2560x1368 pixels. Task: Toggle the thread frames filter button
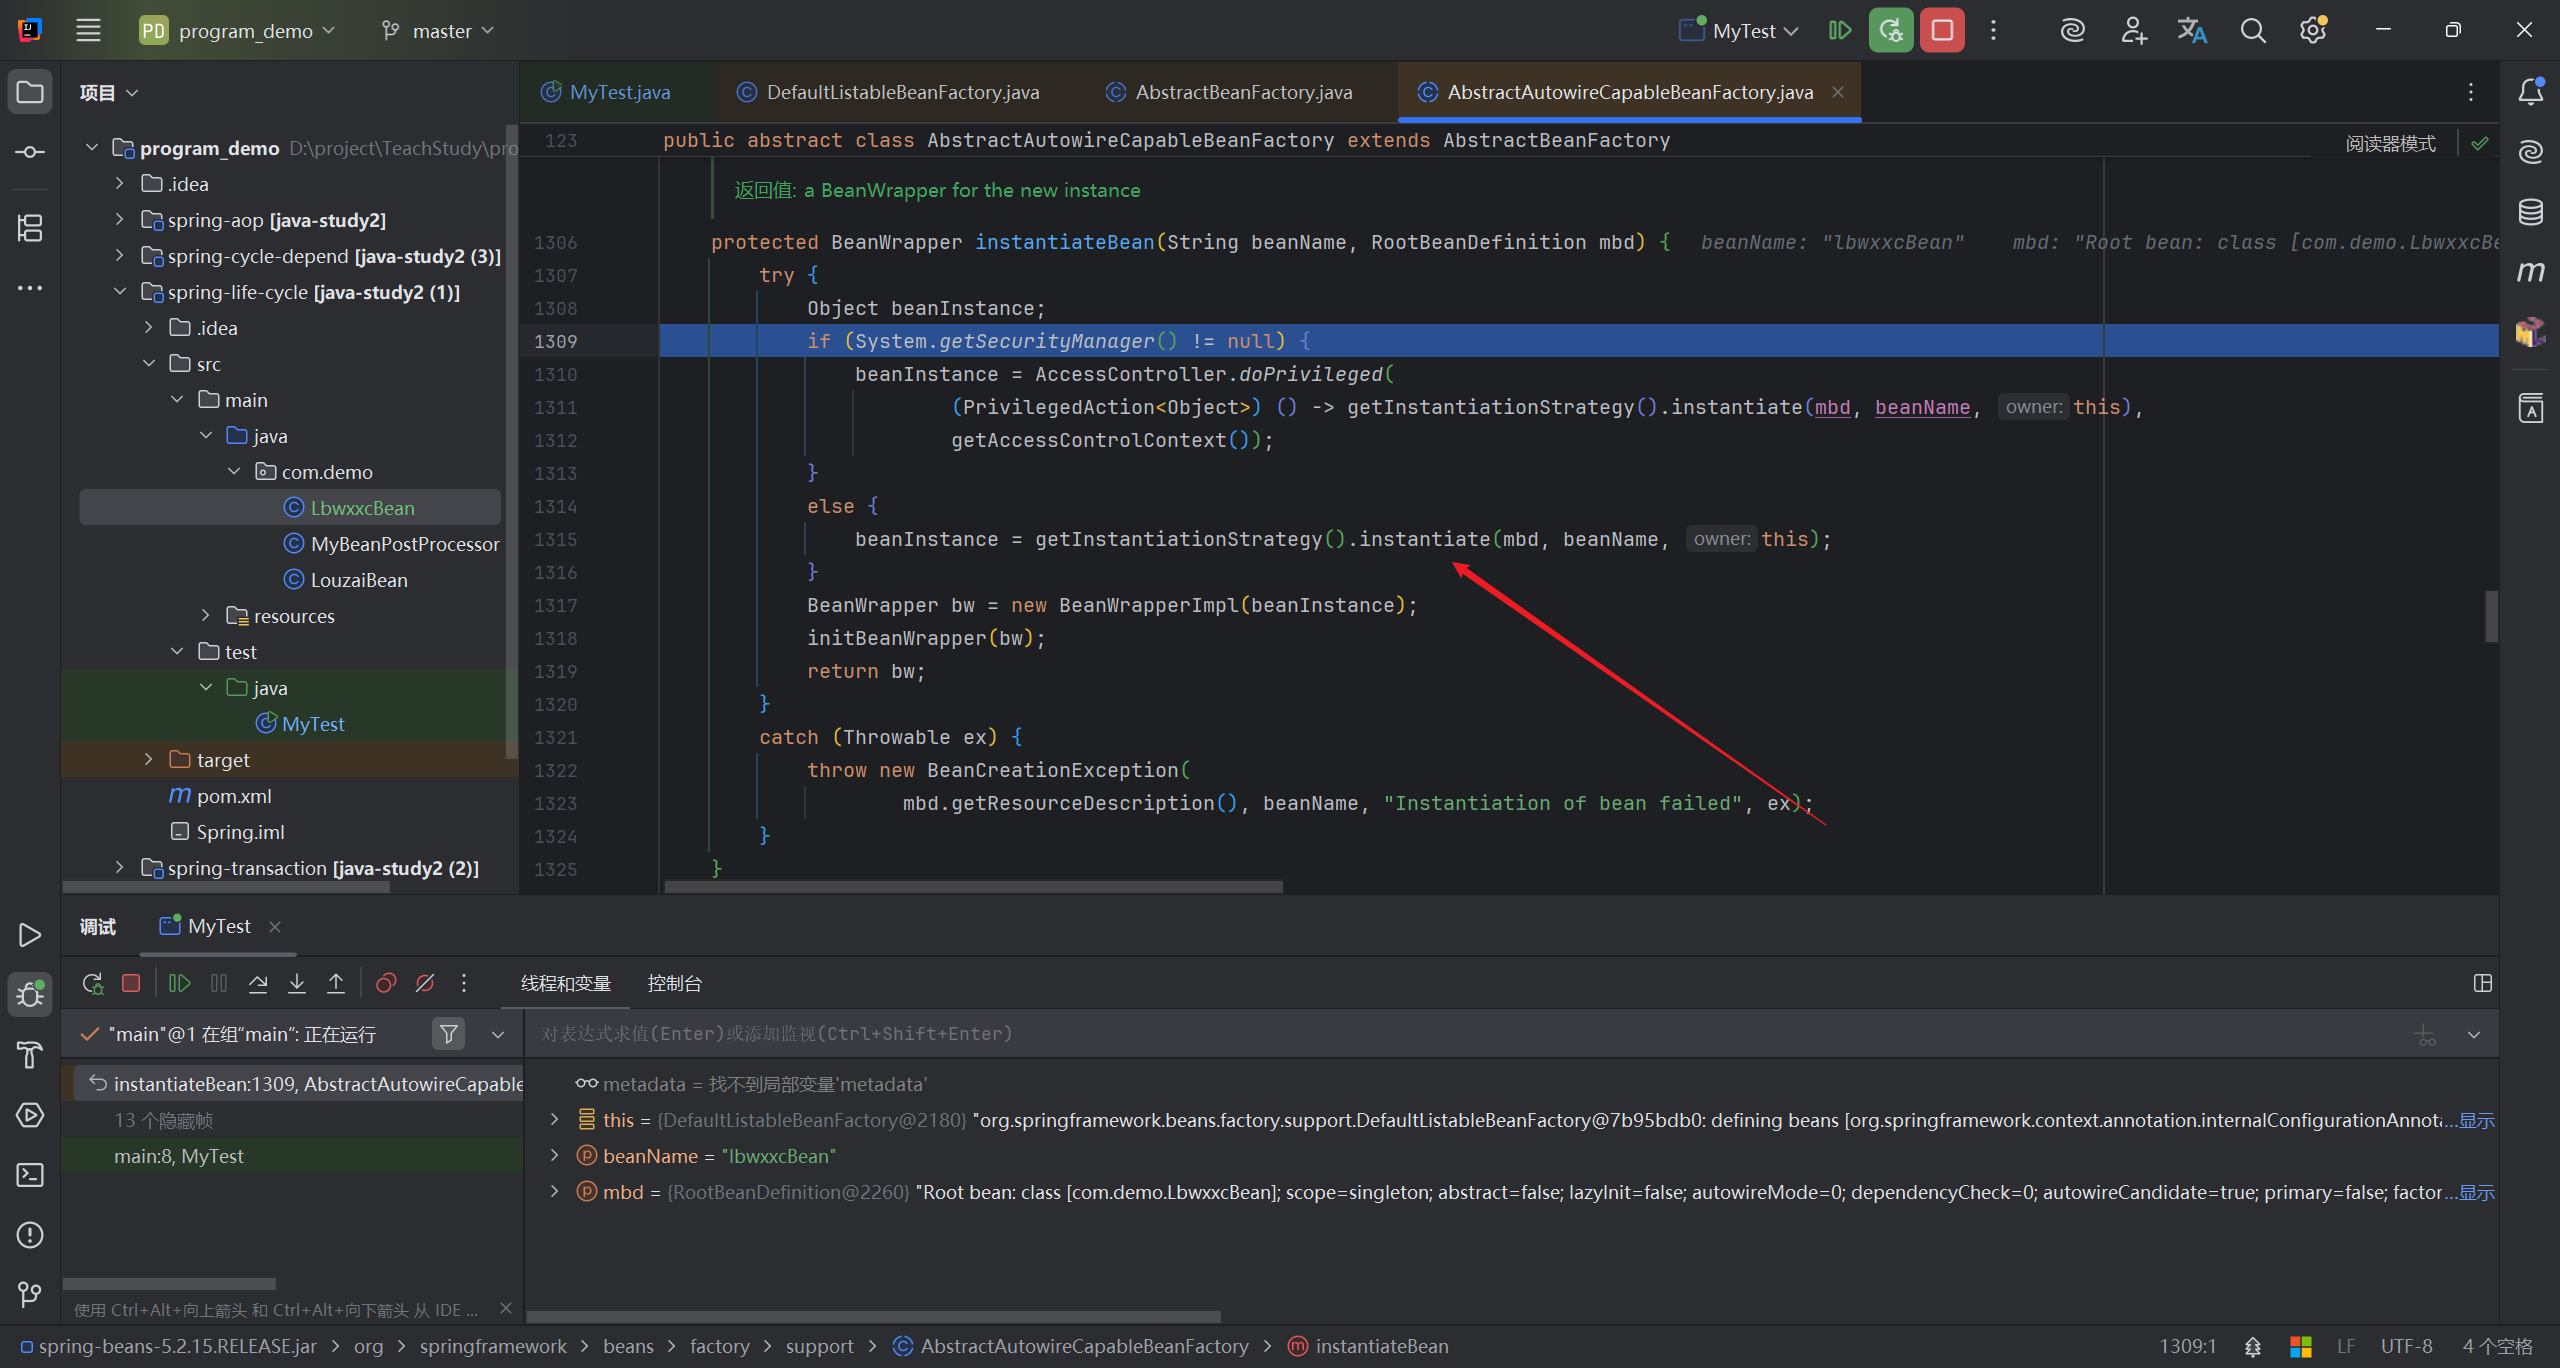pyautogui.click(x=449, y=1034)
